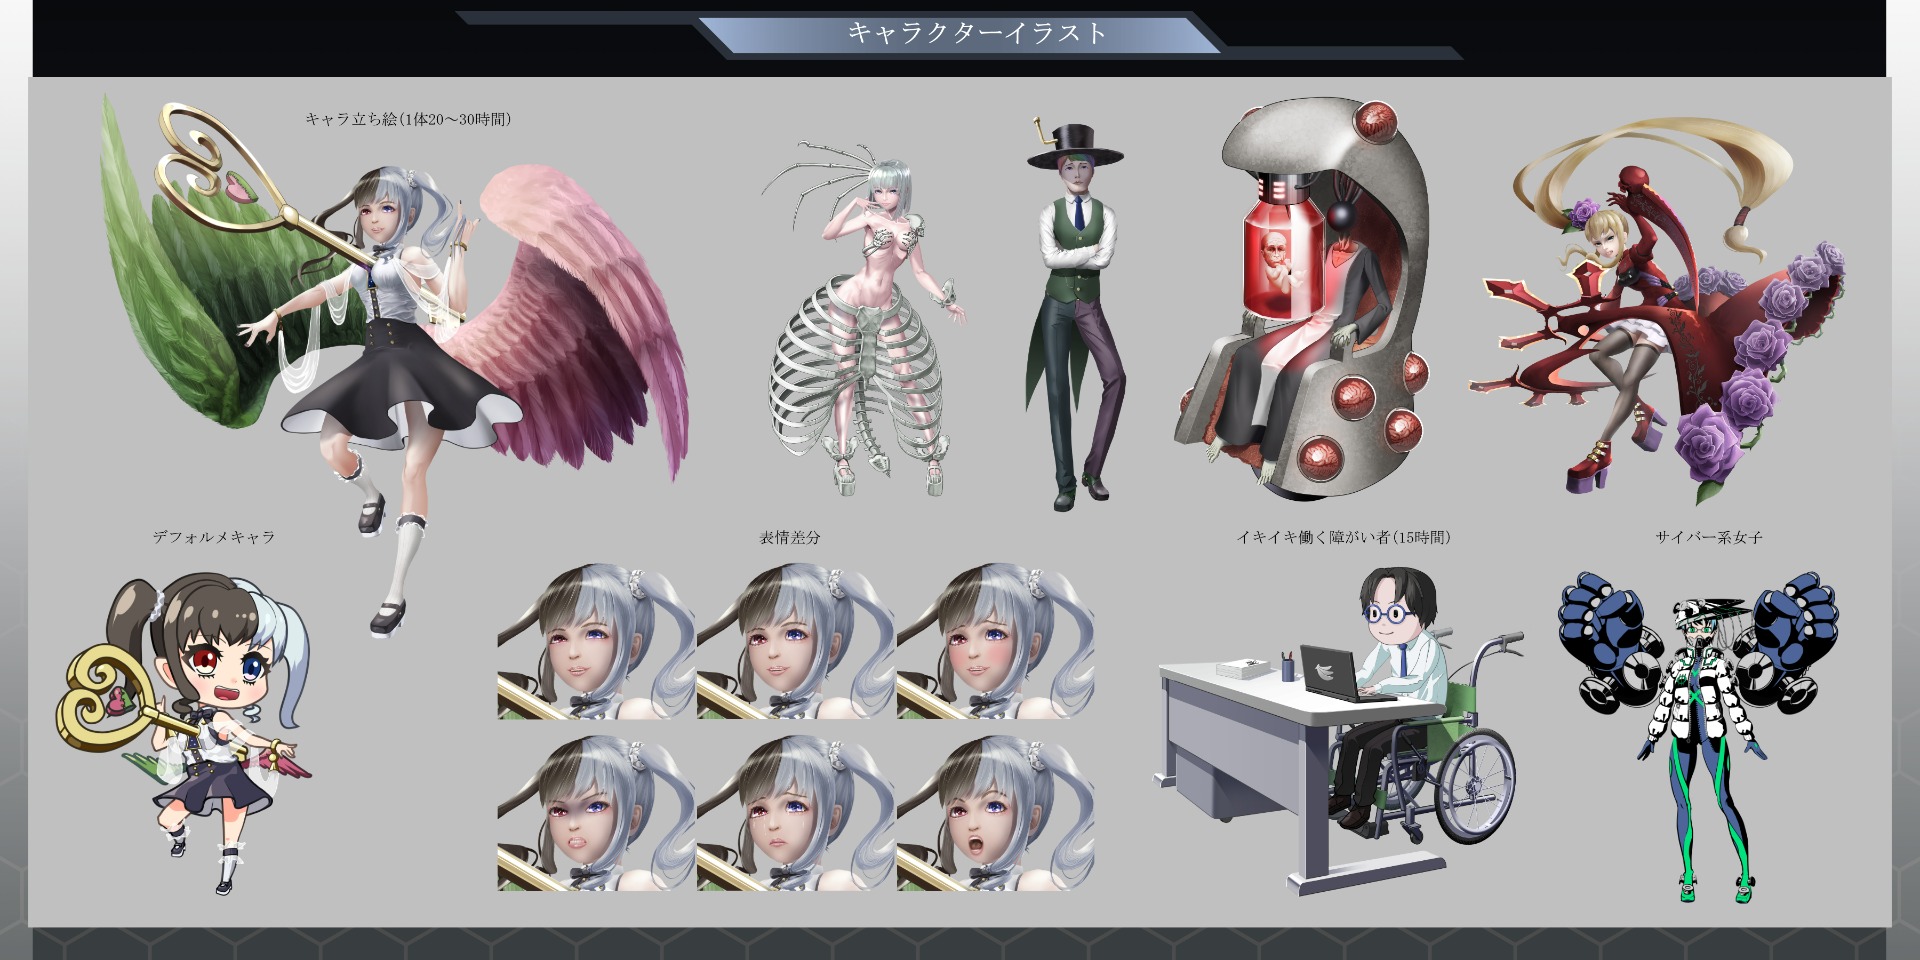Screen dimensions: 1920x960
Task: Click the giant golden heart-shaped key head
Action: pyautogui.click(x=210, y=160)
